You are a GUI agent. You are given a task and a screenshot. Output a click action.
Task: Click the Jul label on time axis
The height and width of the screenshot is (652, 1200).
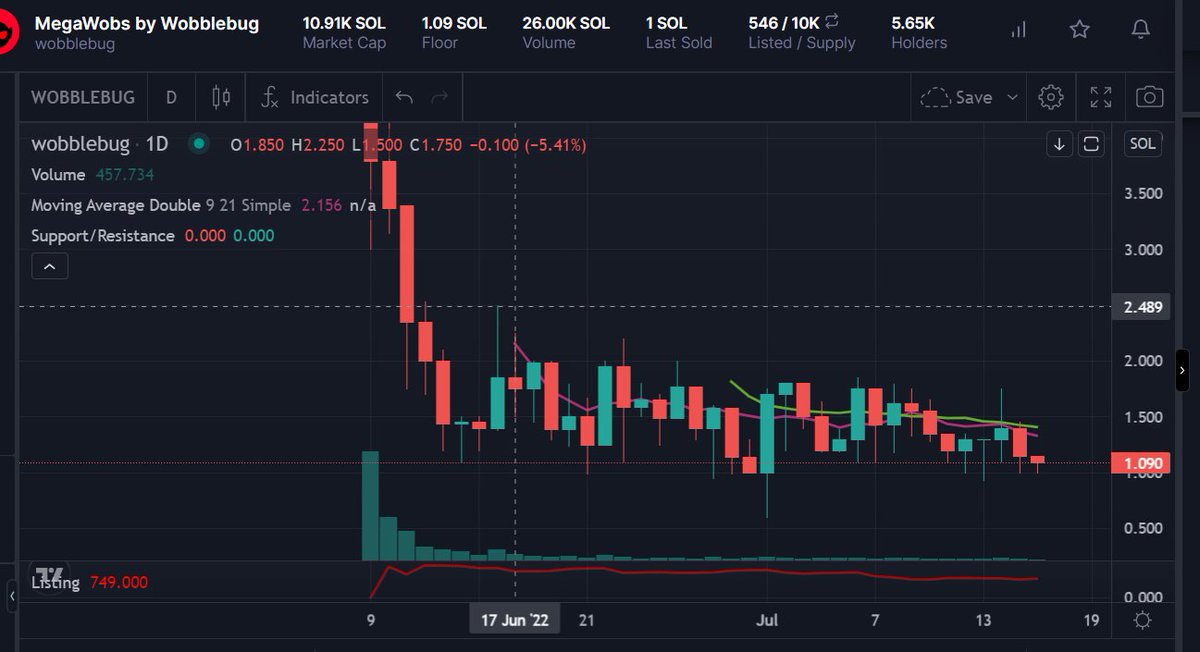point(767,621)
